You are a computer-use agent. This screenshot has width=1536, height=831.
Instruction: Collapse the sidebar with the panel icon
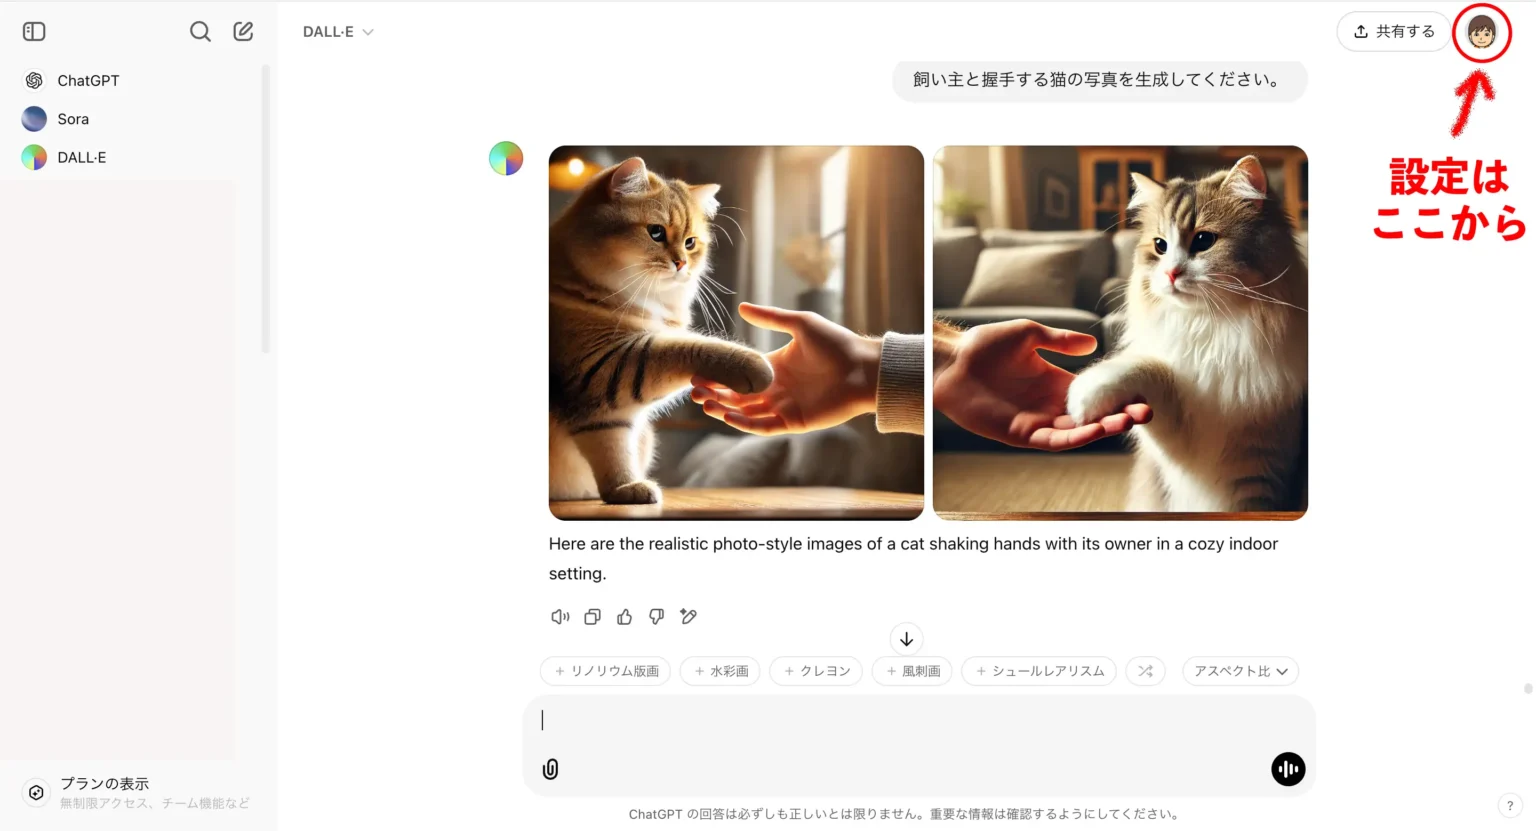[x=34, y=31]
